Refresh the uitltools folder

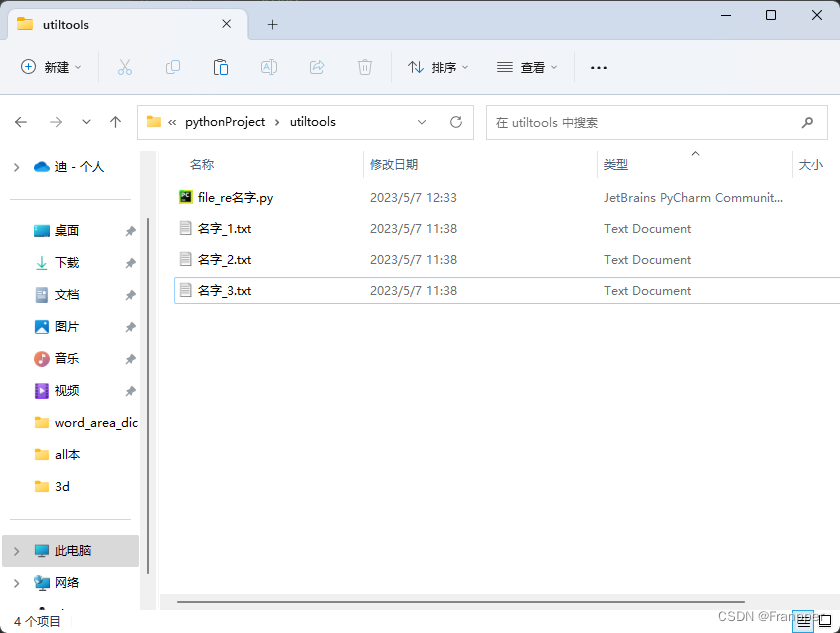click(x=455, y=122)
